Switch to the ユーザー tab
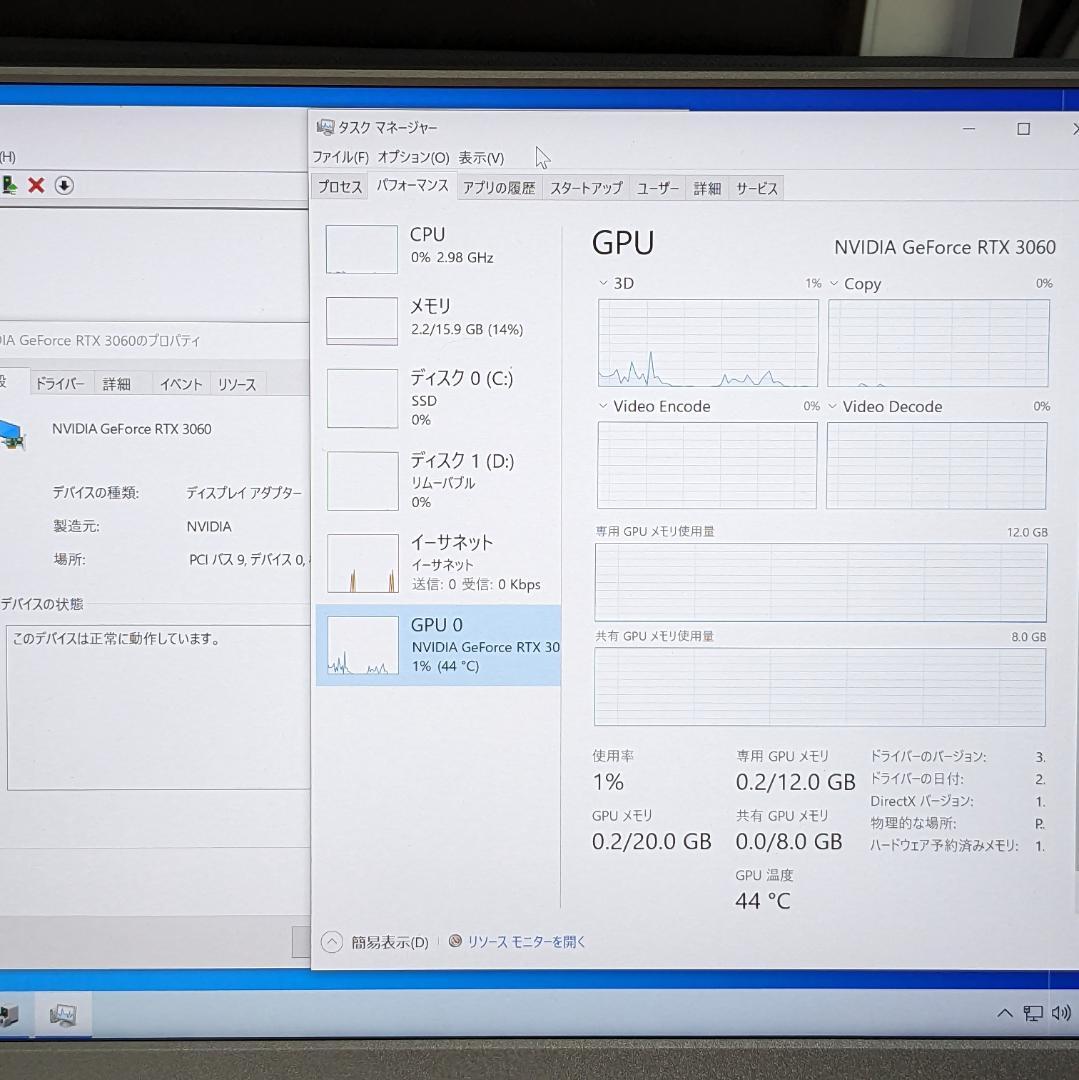The height and width of the screenshot is (1080, 1079). tap(658, 188)
